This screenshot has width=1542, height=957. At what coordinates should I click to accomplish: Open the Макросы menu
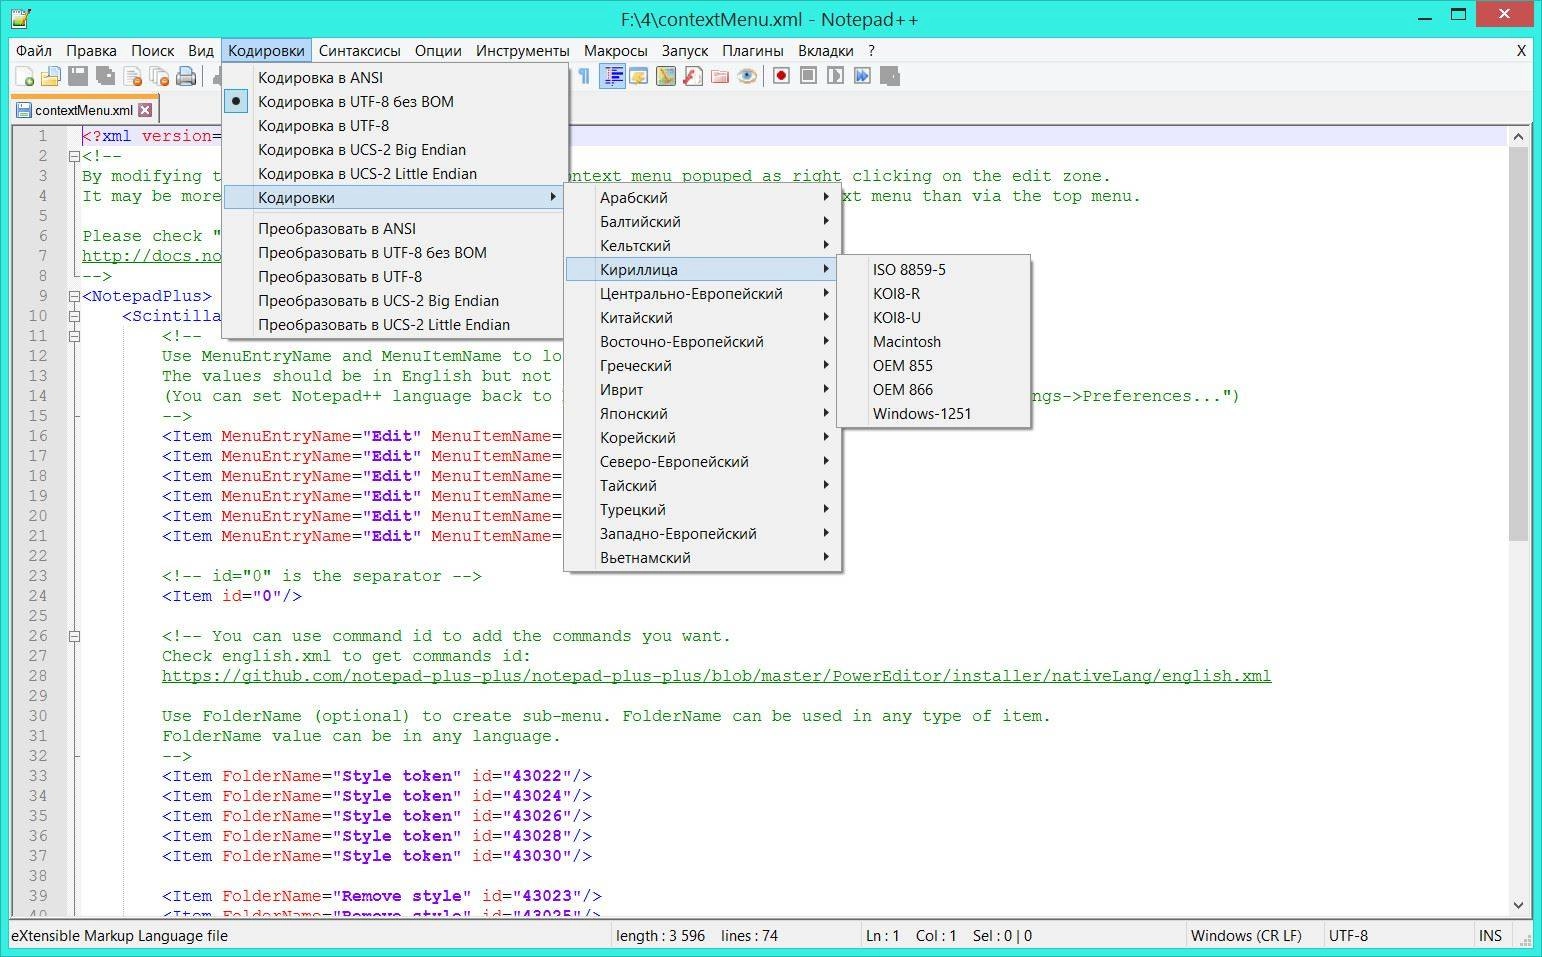pyautogui.click(x=615, y=50)
